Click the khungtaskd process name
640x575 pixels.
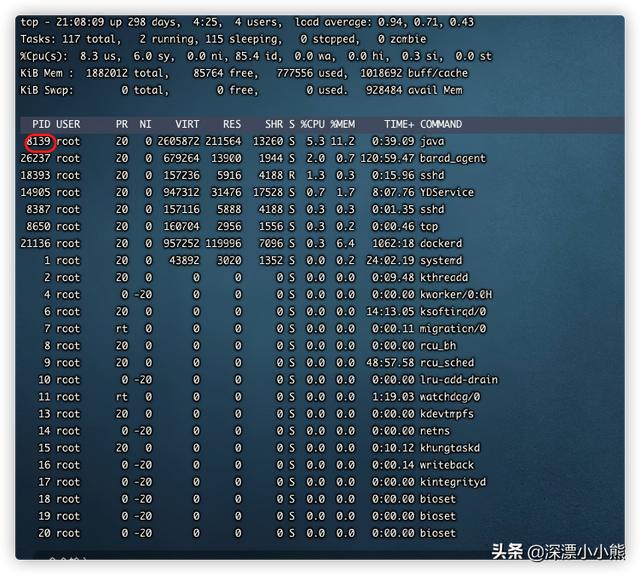click(450, 447)
